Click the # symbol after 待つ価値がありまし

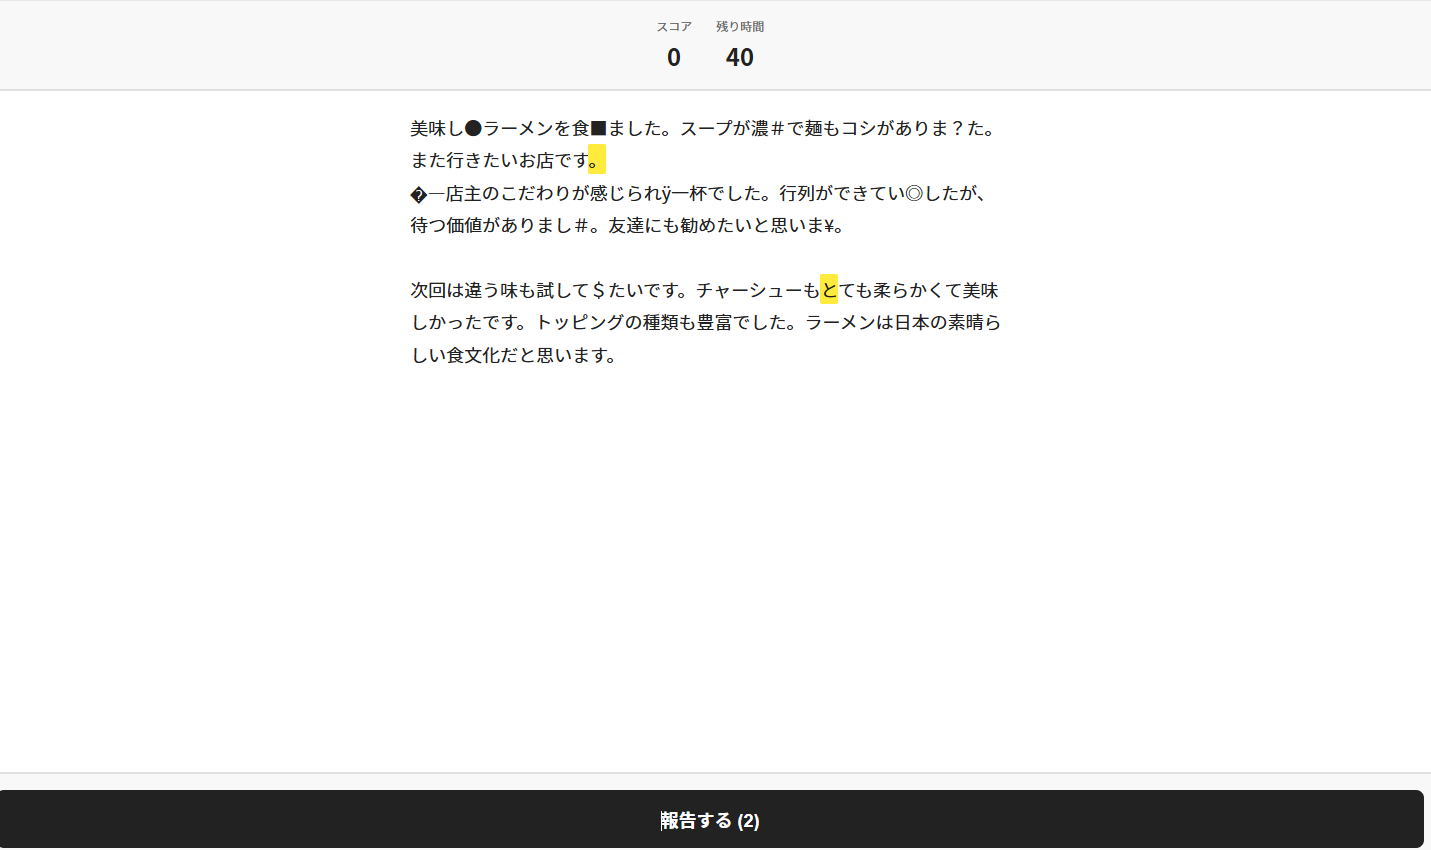tap(581, 226)
